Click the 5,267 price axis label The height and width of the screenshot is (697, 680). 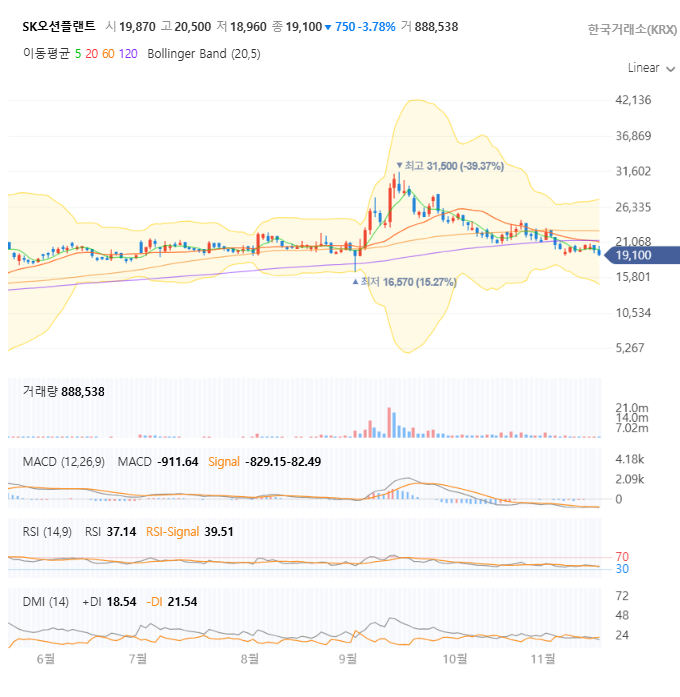(x=630, y=348)
